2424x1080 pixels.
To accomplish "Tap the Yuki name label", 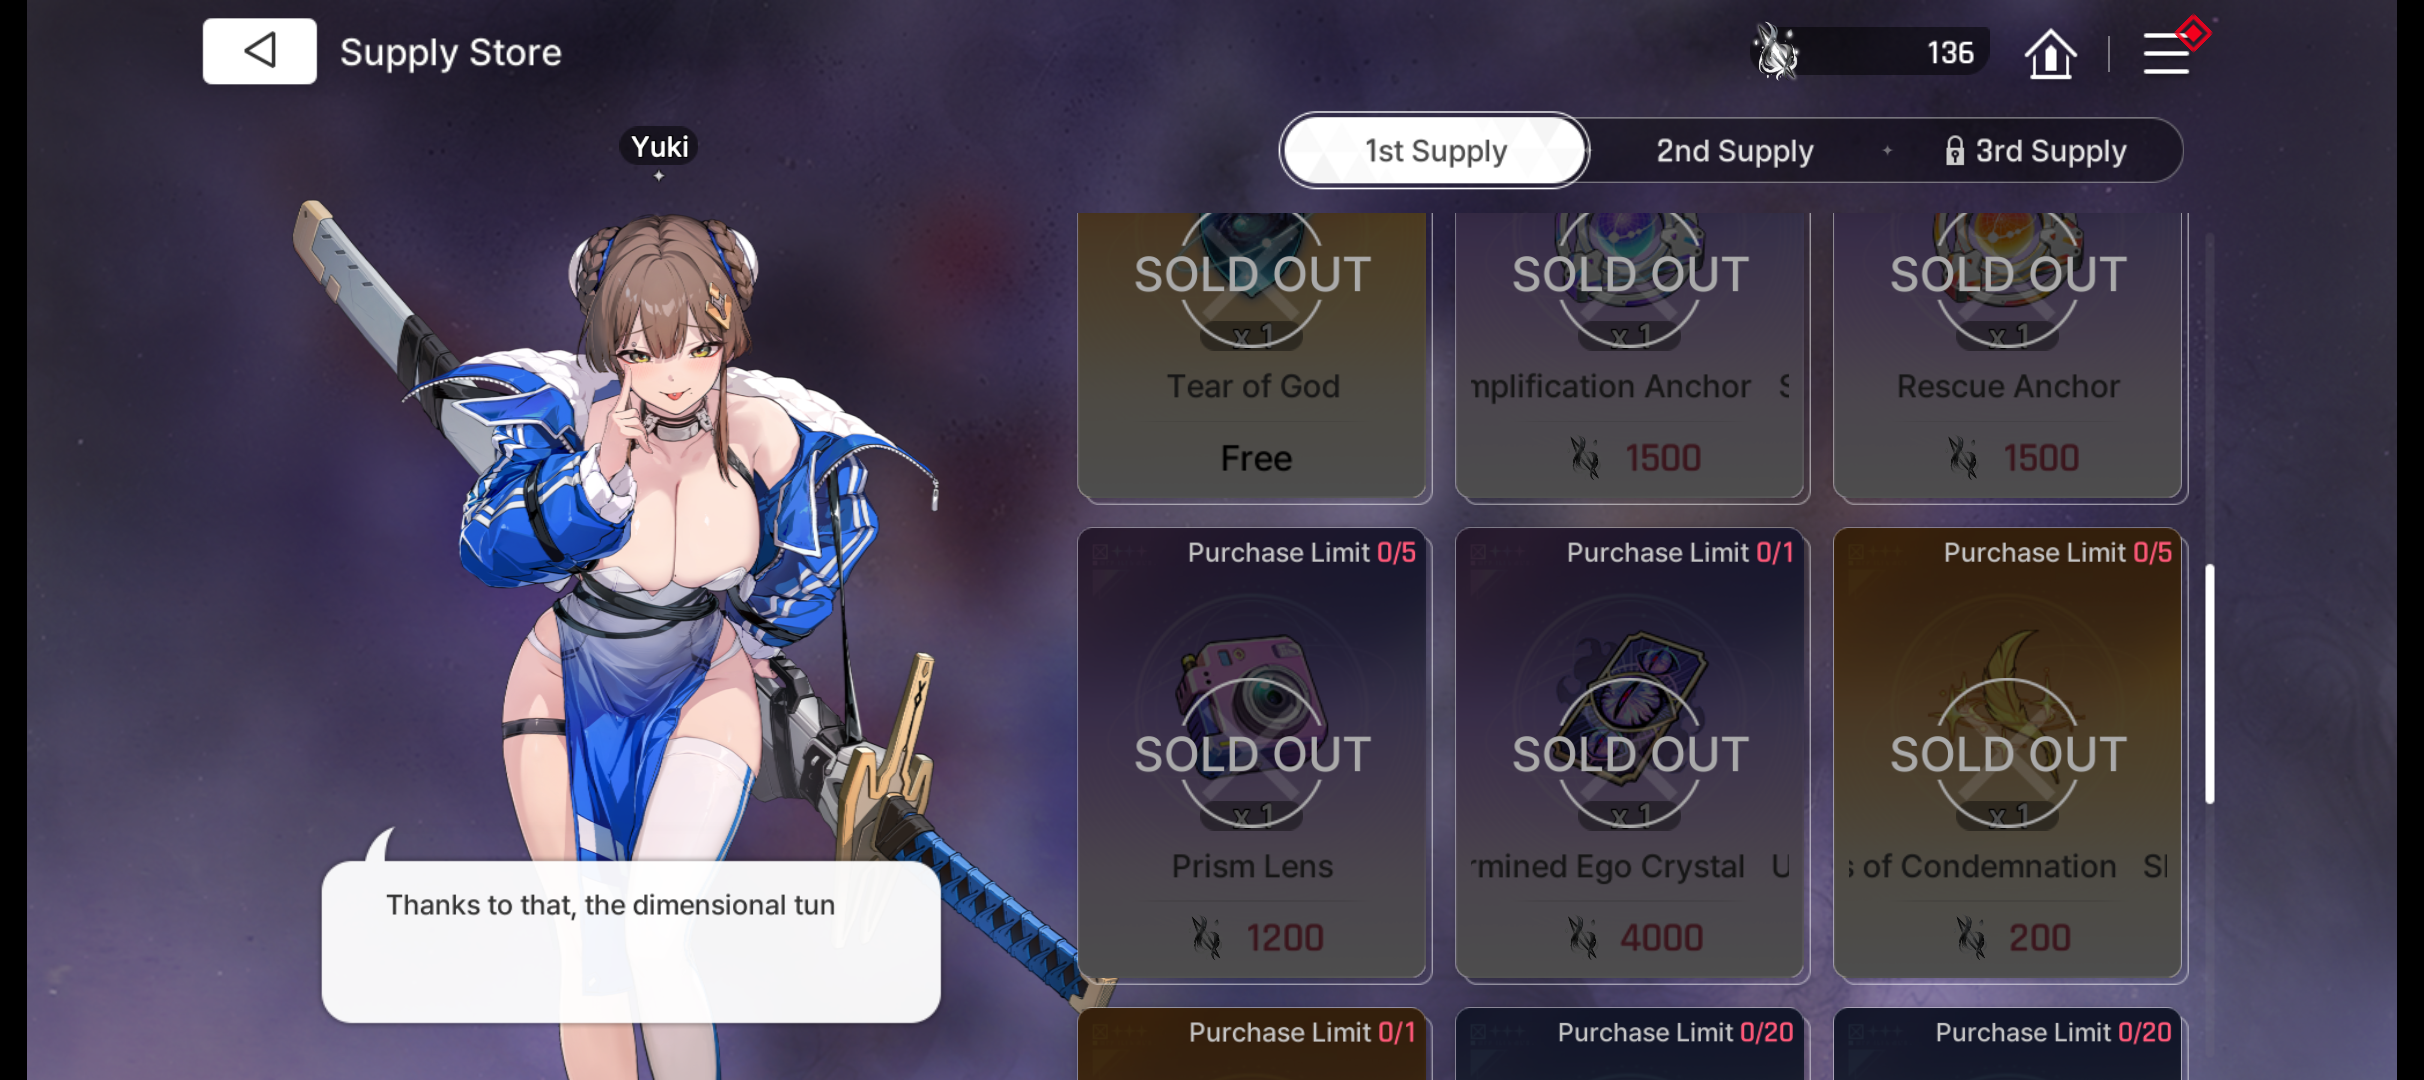I will [x=659, y=147].
